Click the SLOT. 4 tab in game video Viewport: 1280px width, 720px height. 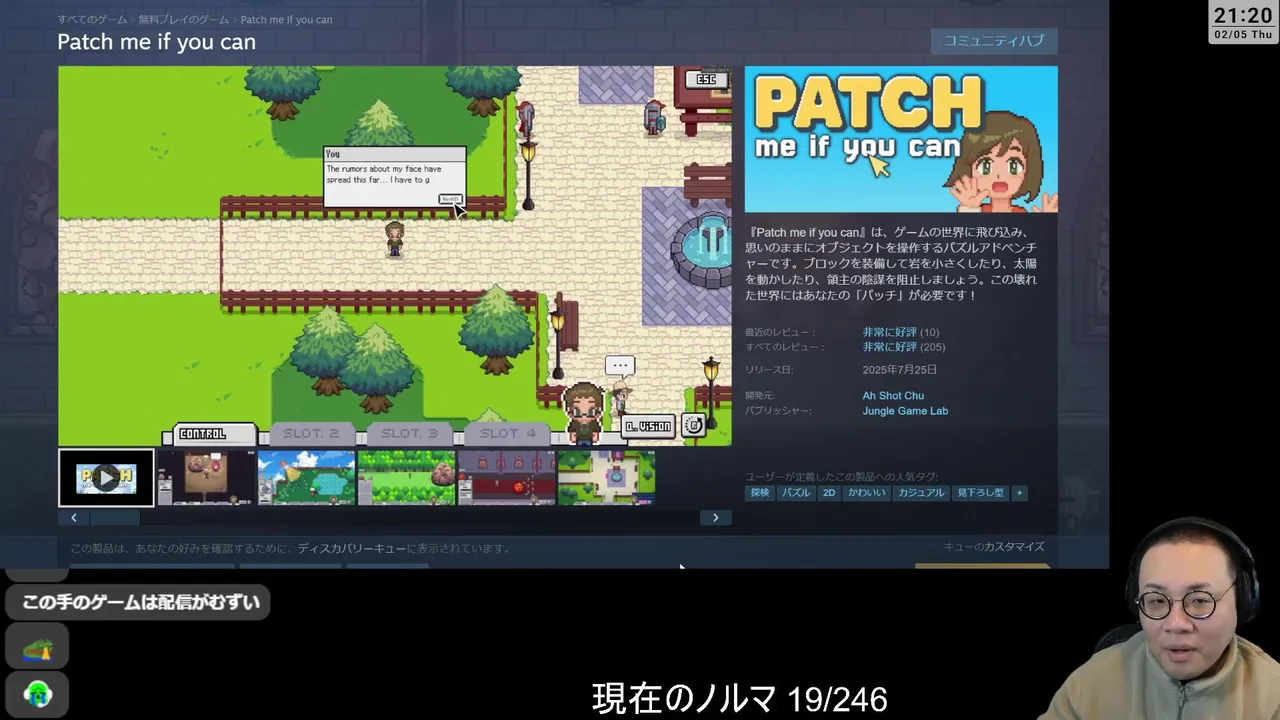[507, 434]
